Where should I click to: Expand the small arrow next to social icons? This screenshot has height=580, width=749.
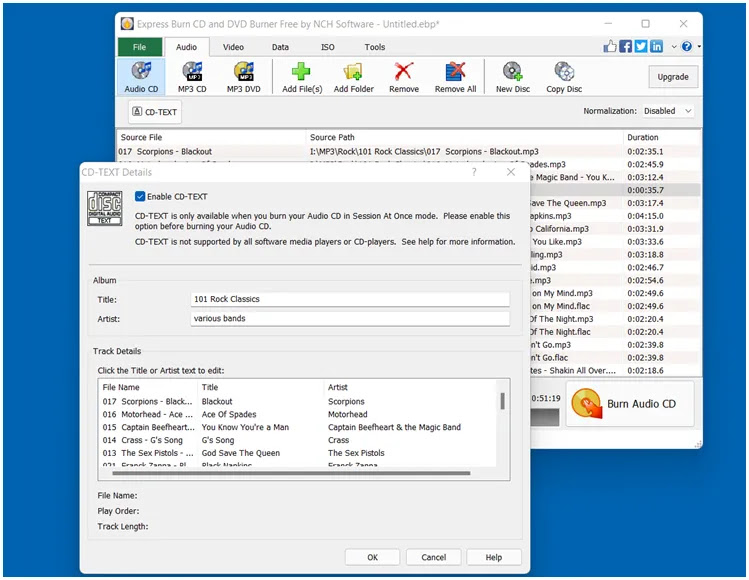click(674, 47)
